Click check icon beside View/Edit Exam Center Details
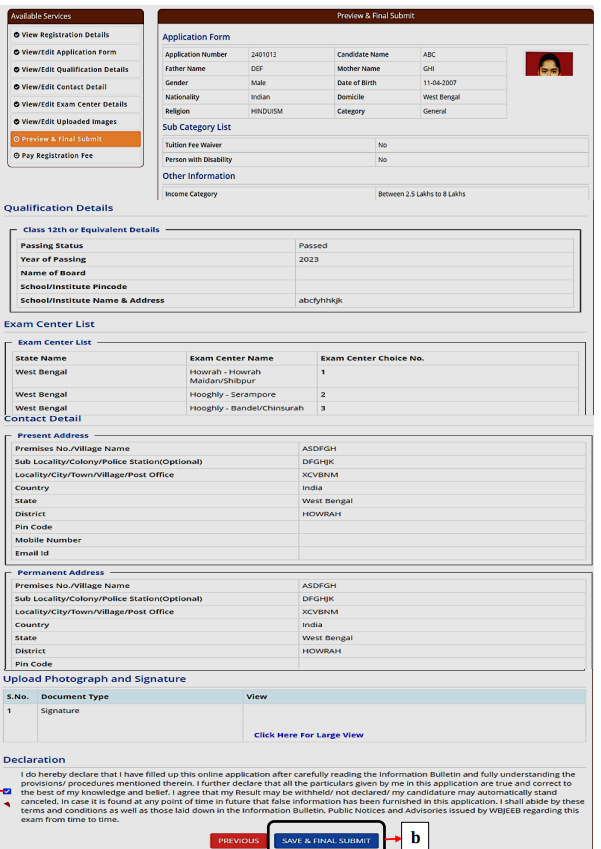This screenshot has height=849, width=601. click(x=15, y=104)
